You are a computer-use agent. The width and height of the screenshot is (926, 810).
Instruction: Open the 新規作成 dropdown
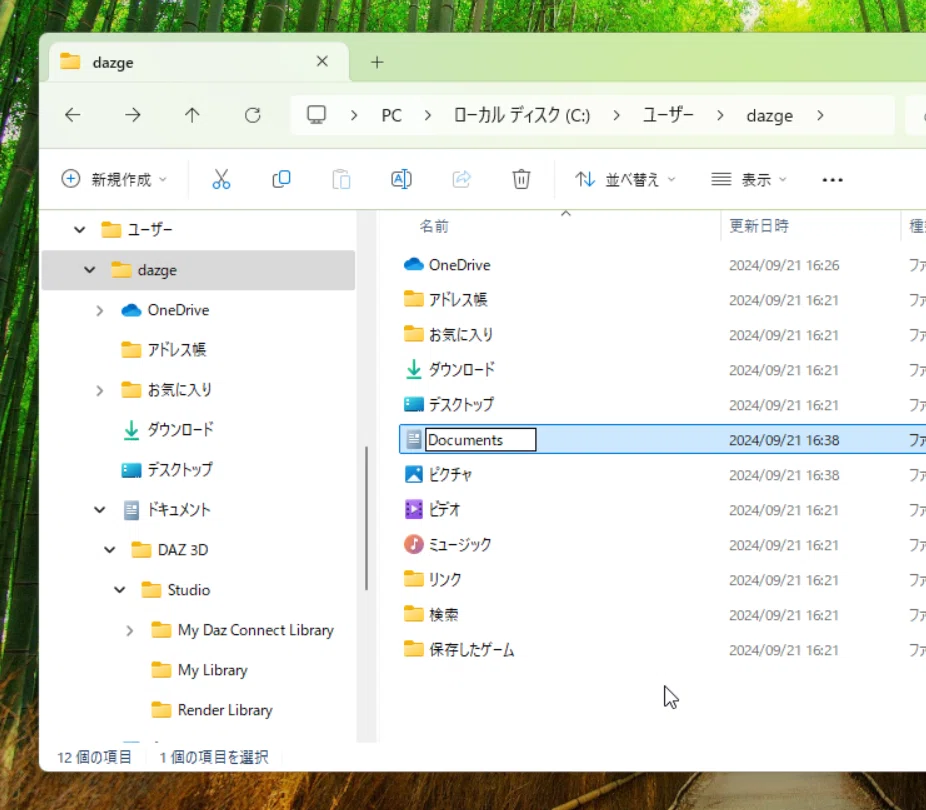pyautogui.click(x=114, y=179)
